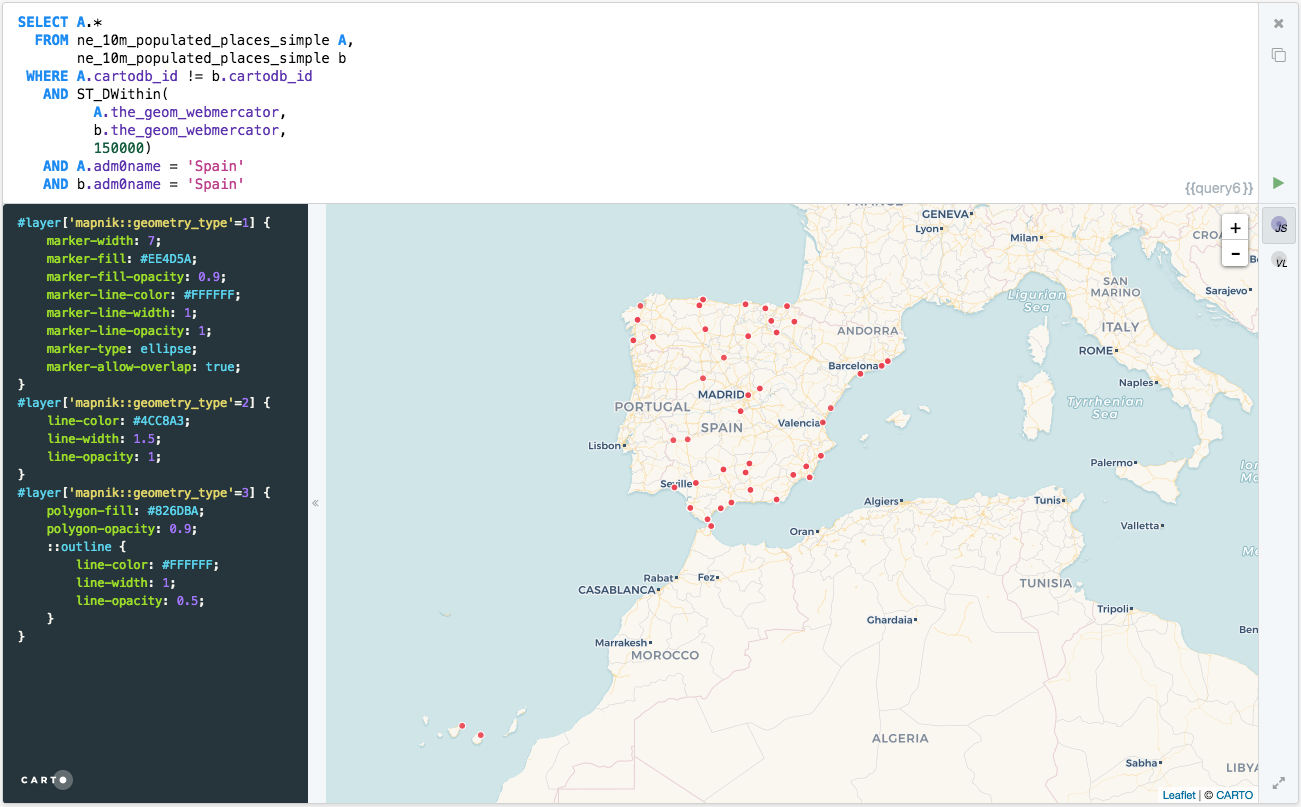Click the ST_DWithin function in SQL
The image size is (1301, 807).
(119, 94)
